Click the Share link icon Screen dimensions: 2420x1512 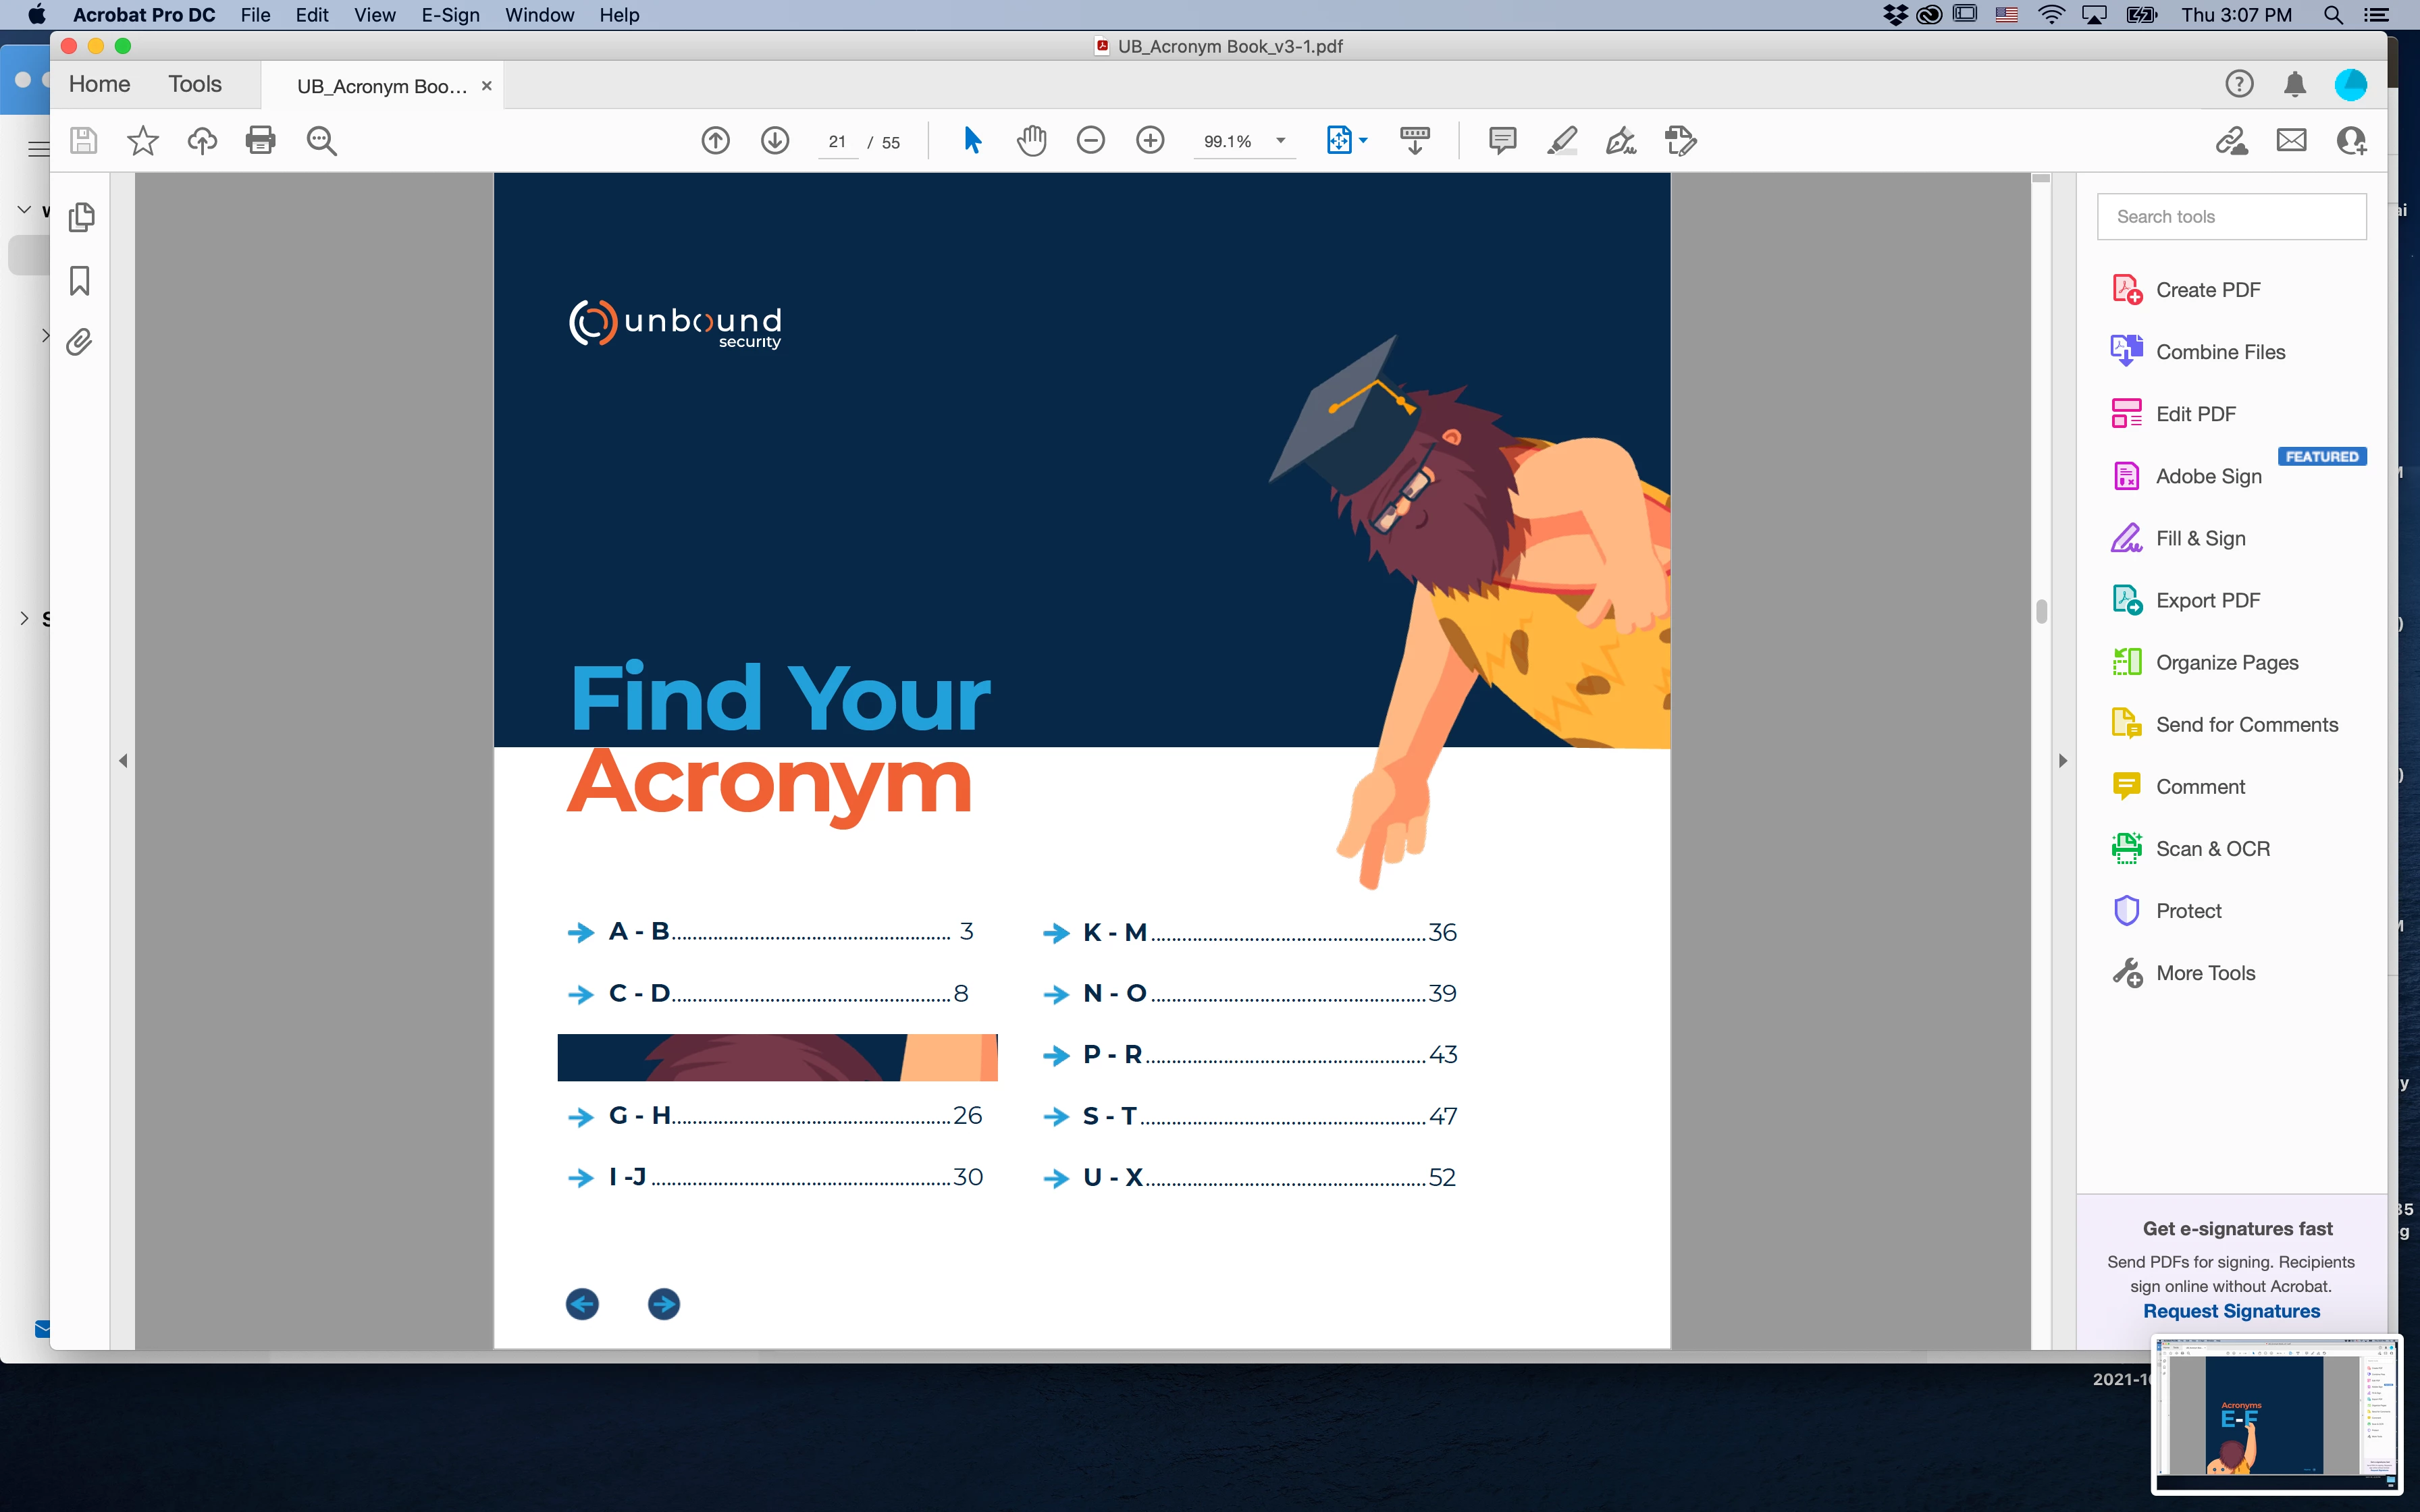tap(2231, 141)
